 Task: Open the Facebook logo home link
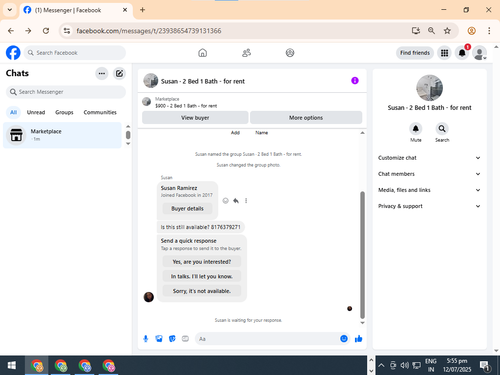[13, 53]
